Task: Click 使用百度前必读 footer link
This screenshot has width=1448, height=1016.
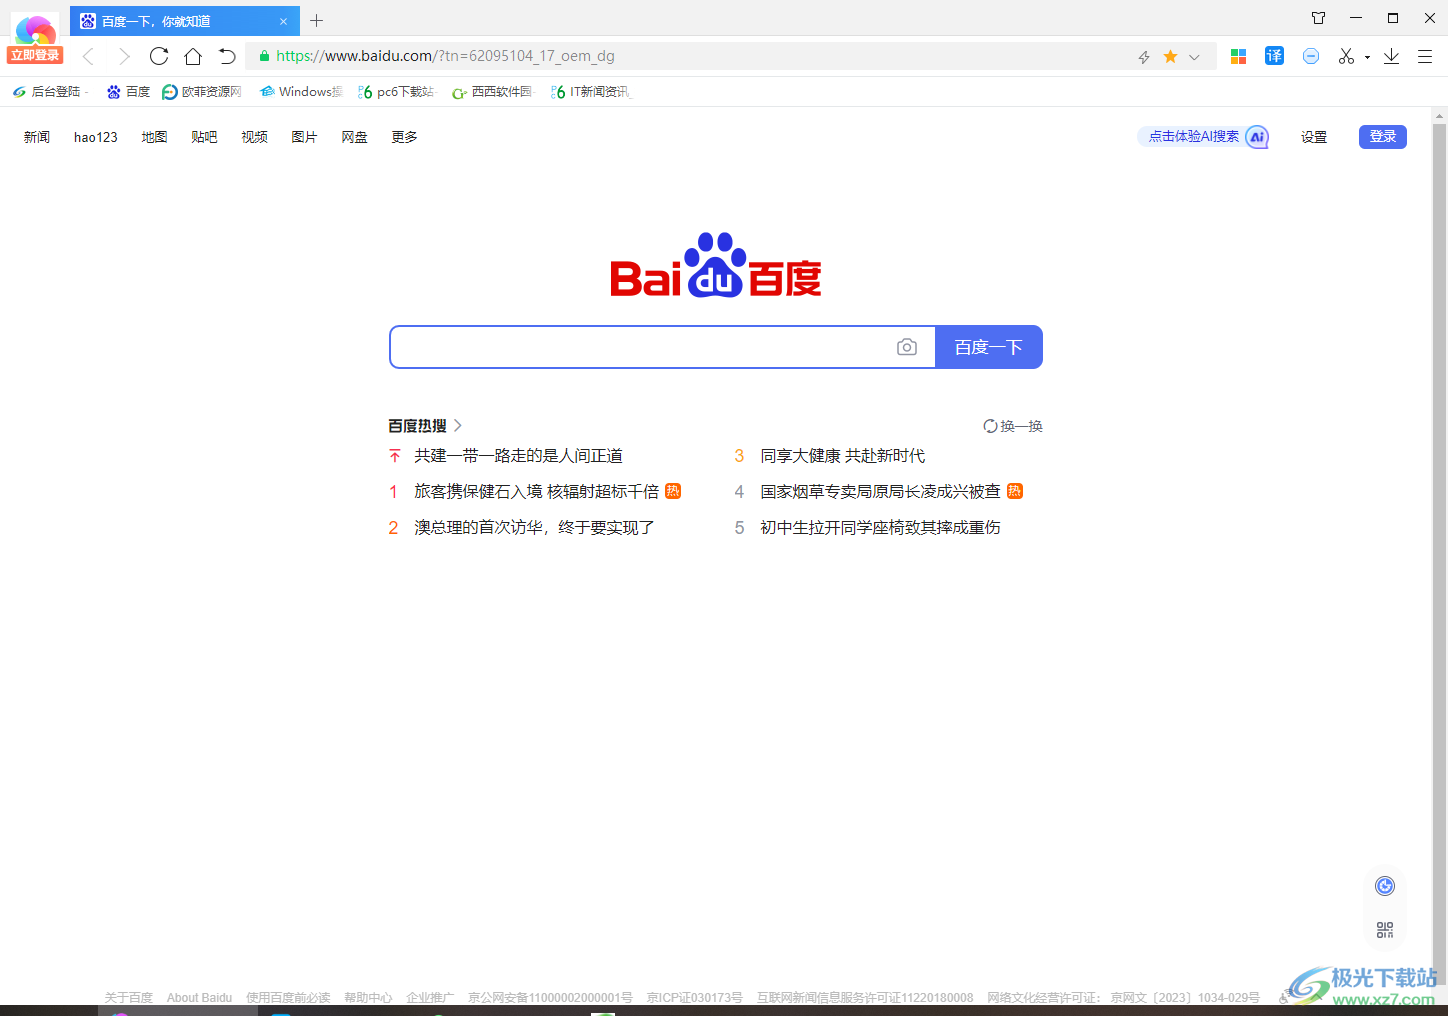Action: click(x=288, y=998)
